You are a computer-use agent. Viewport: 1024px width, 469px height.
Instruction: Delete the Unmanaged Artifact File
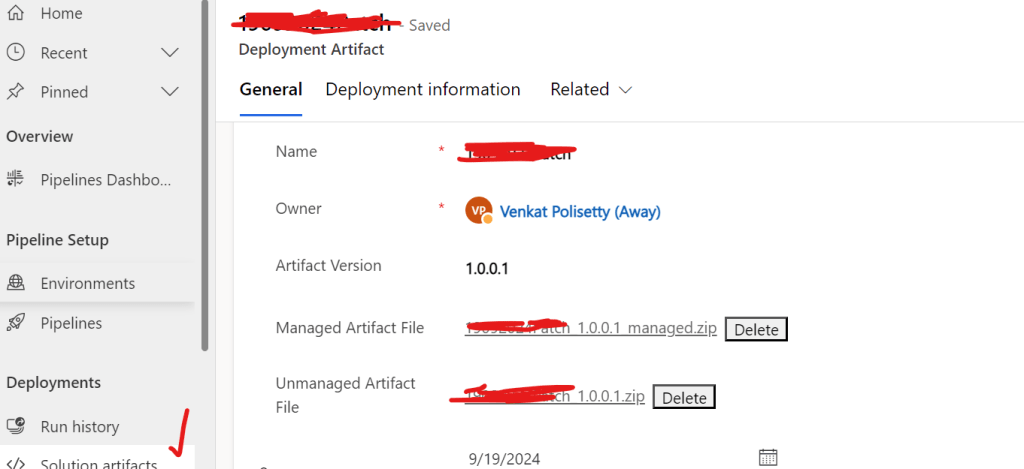click(x=684, y=398)
